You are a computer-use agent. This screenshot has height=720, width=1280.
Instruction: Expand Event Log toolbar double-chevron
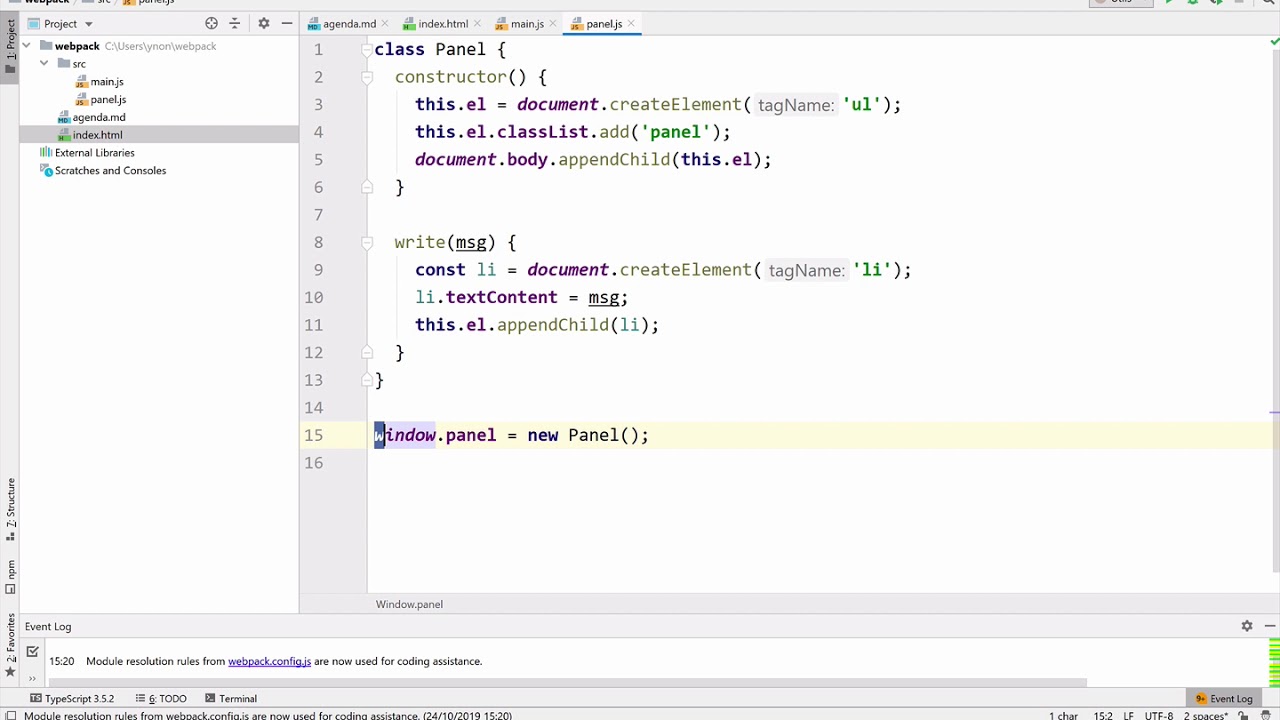pos(32,678)
